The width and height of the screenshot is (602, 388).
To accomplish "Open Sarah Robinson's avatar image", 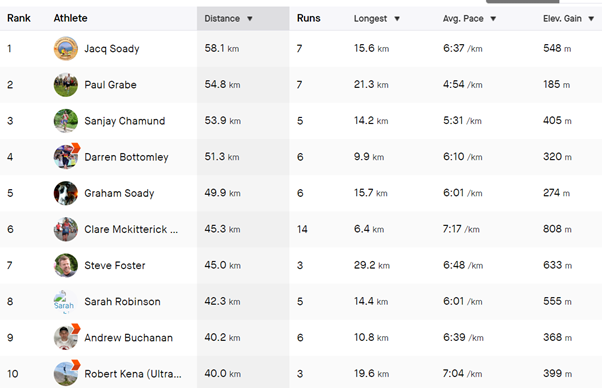I will pyautogui.click(x=66, y=301).
